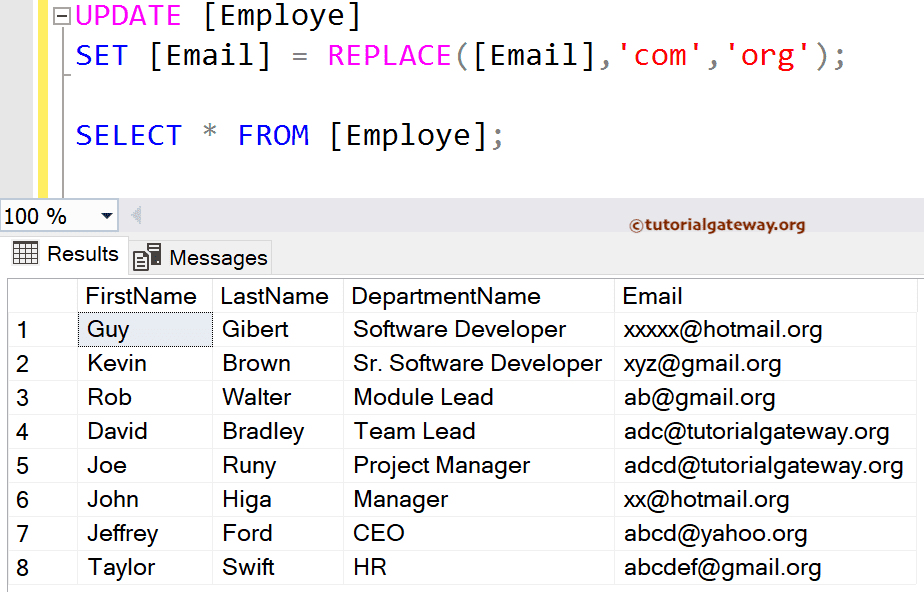Image resolution: width=924 pixels, height=592 pixels.
Task: Open the 100 % zoom dropdown
Action: click(x=107, y=216)
